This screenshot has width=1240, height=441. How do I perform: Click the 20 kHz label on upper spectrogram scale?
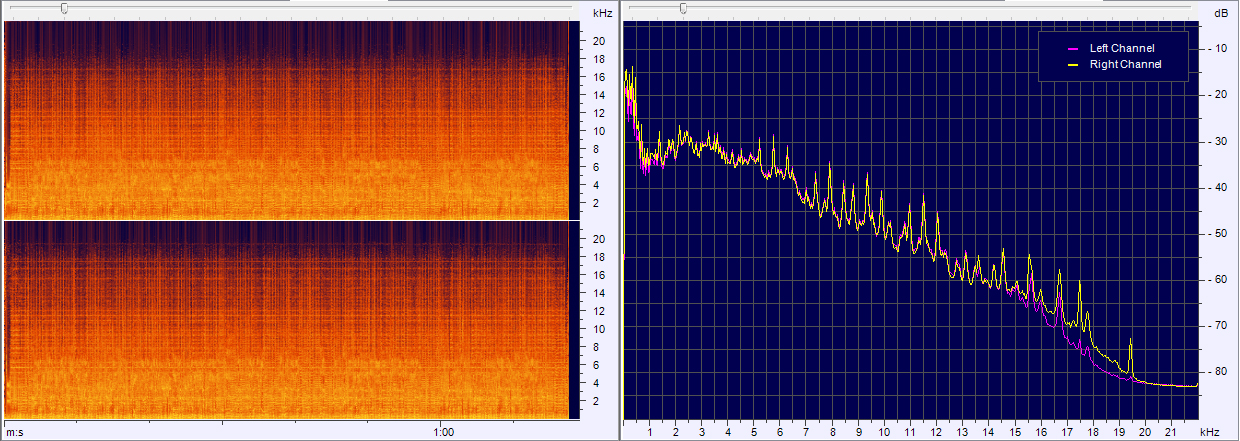[598, 41]
